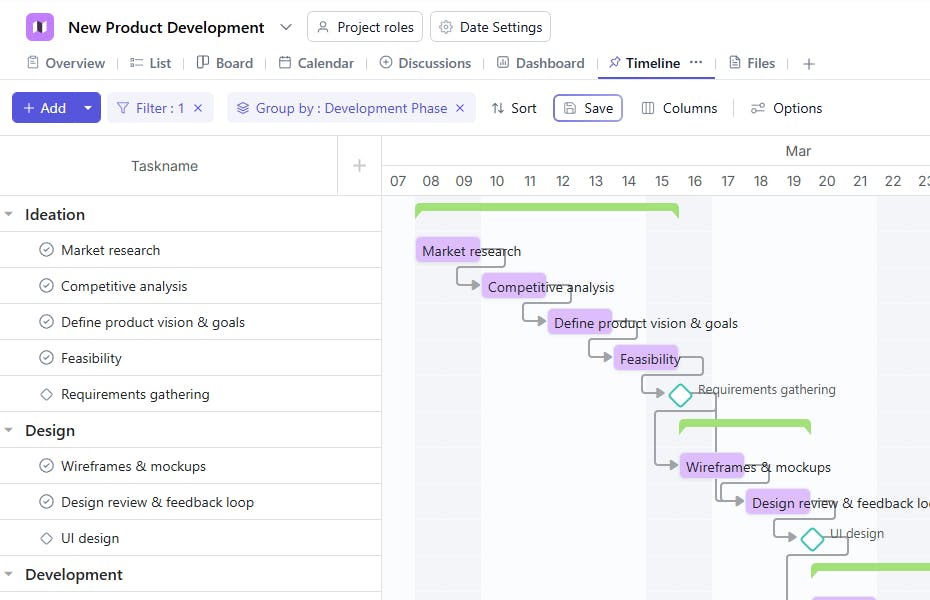Open the Timeline tab's three-dot menu
The height and width of the screenshot is (600, 930).
[696, 62]
